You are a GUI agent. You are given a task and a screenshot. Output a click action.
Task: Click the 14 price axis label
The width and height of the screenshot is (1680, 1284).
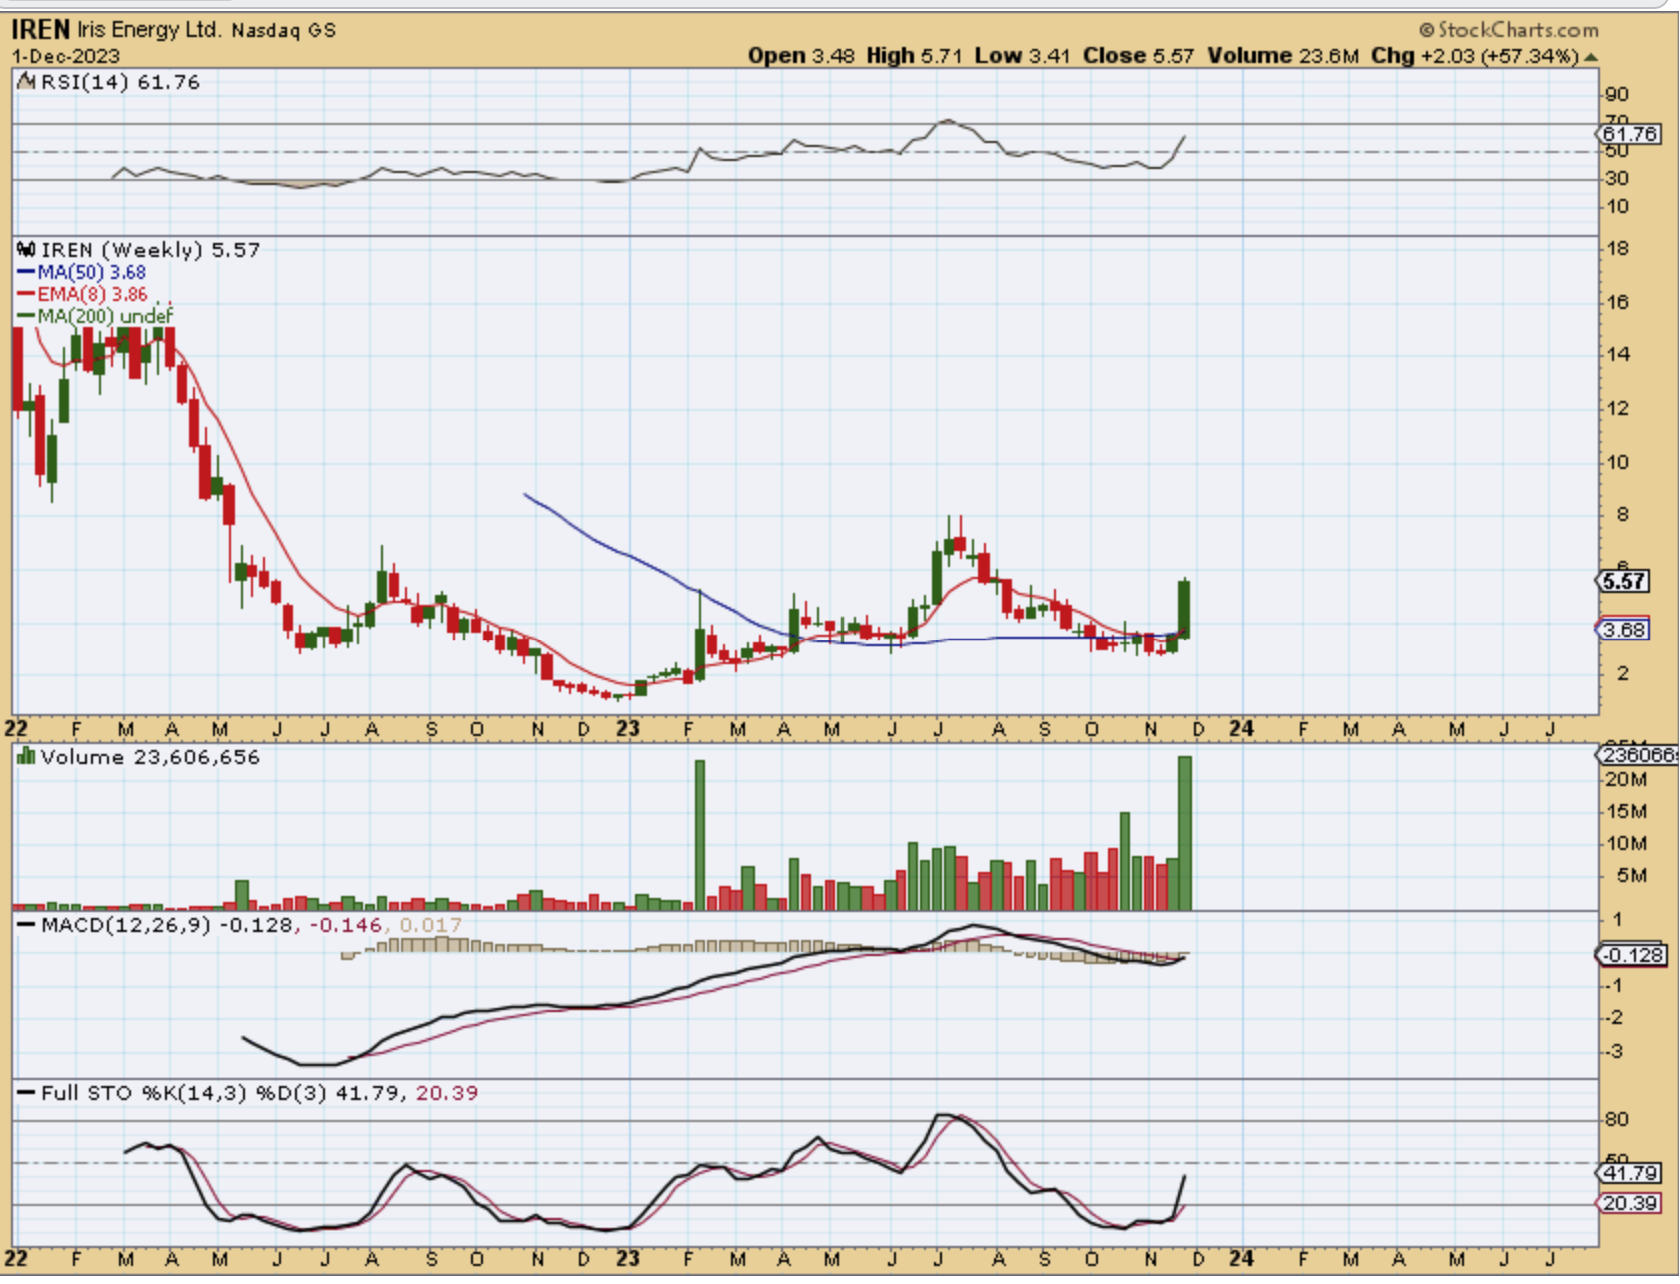(x=1617, y=354)
